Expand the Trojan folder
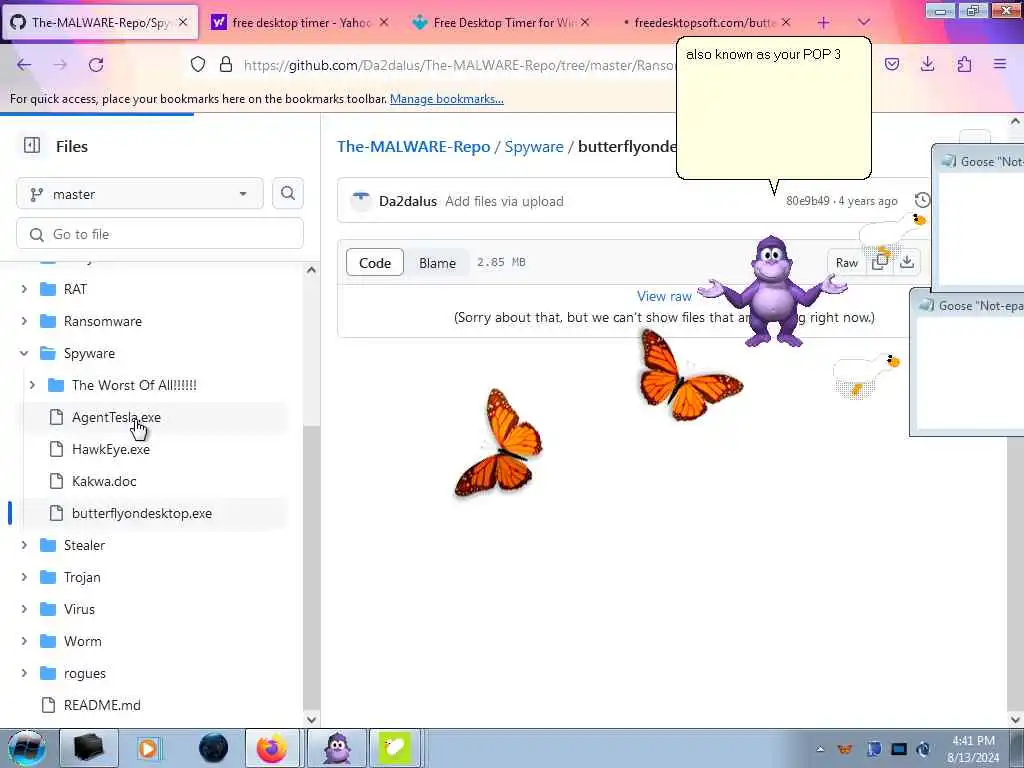1024x768 pixels. [x=24, y=577]
